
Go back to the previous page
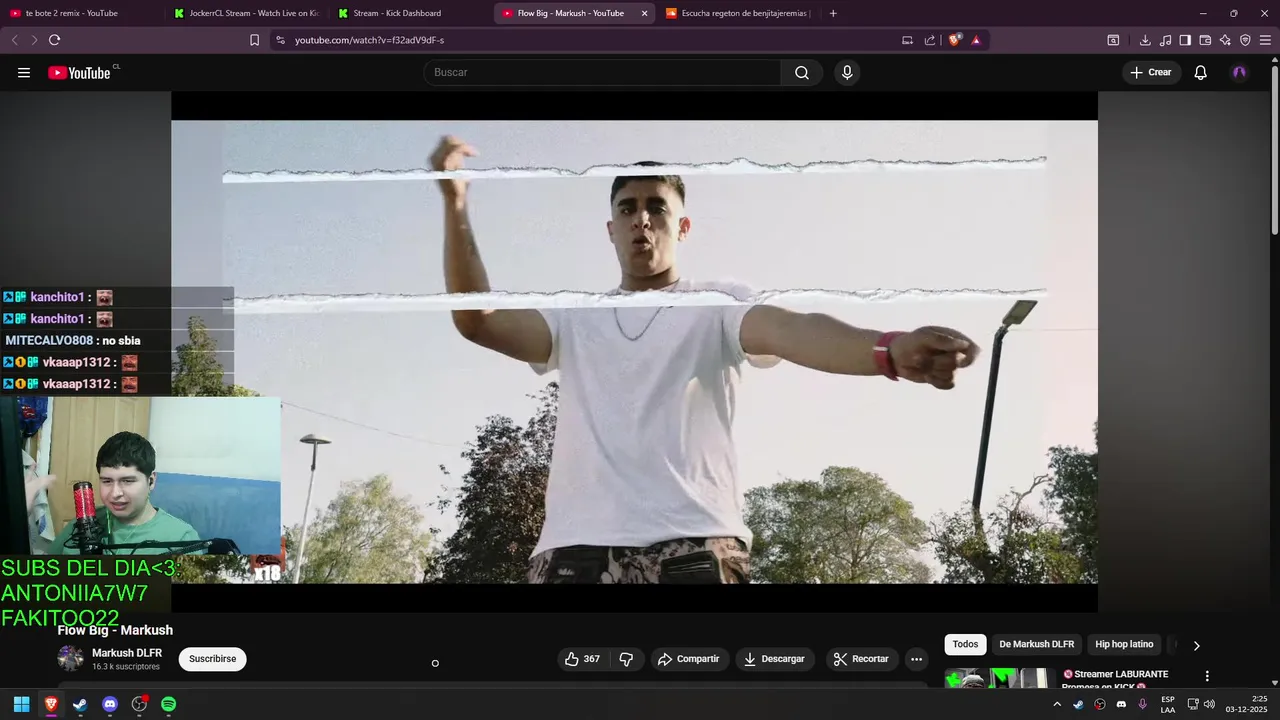(x=14, y=40)
